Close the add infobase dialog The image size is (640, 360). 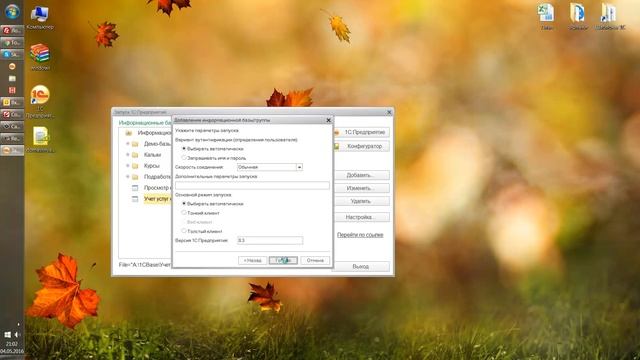[x=329, y=120]
